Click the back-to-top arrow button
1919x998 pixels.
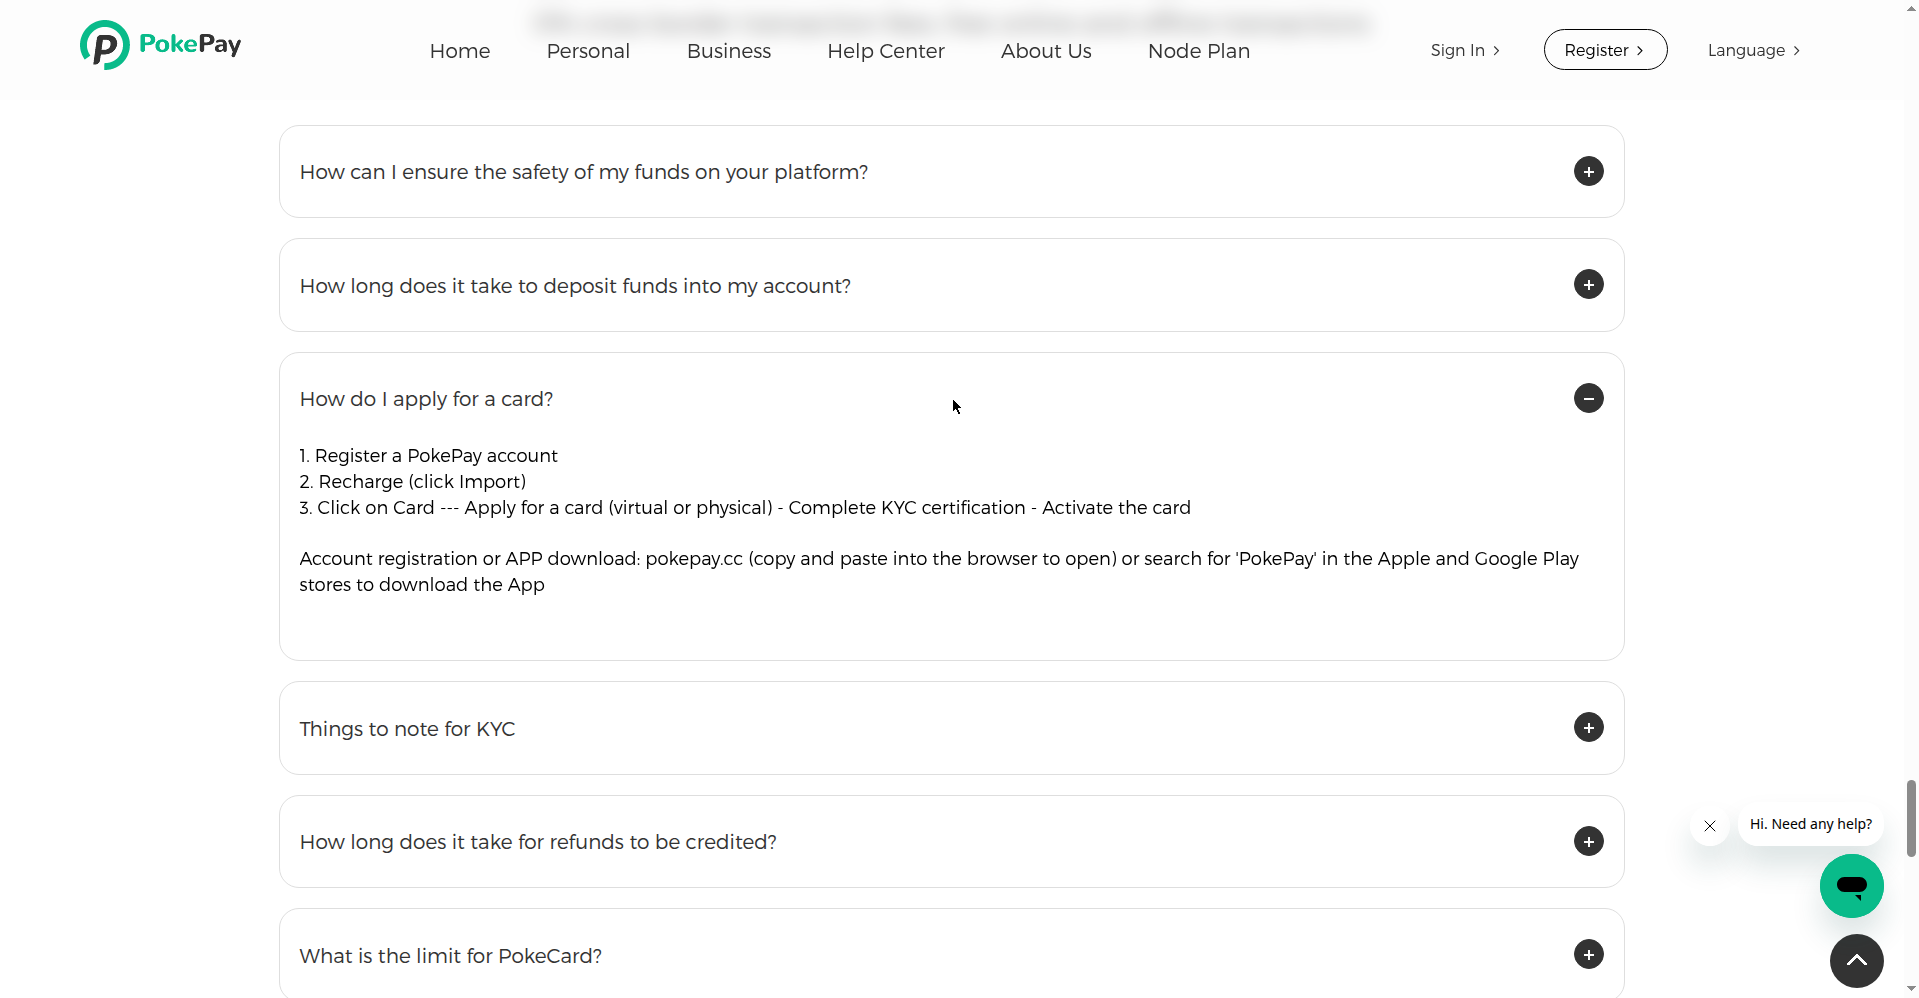(x=1856, y=961)
